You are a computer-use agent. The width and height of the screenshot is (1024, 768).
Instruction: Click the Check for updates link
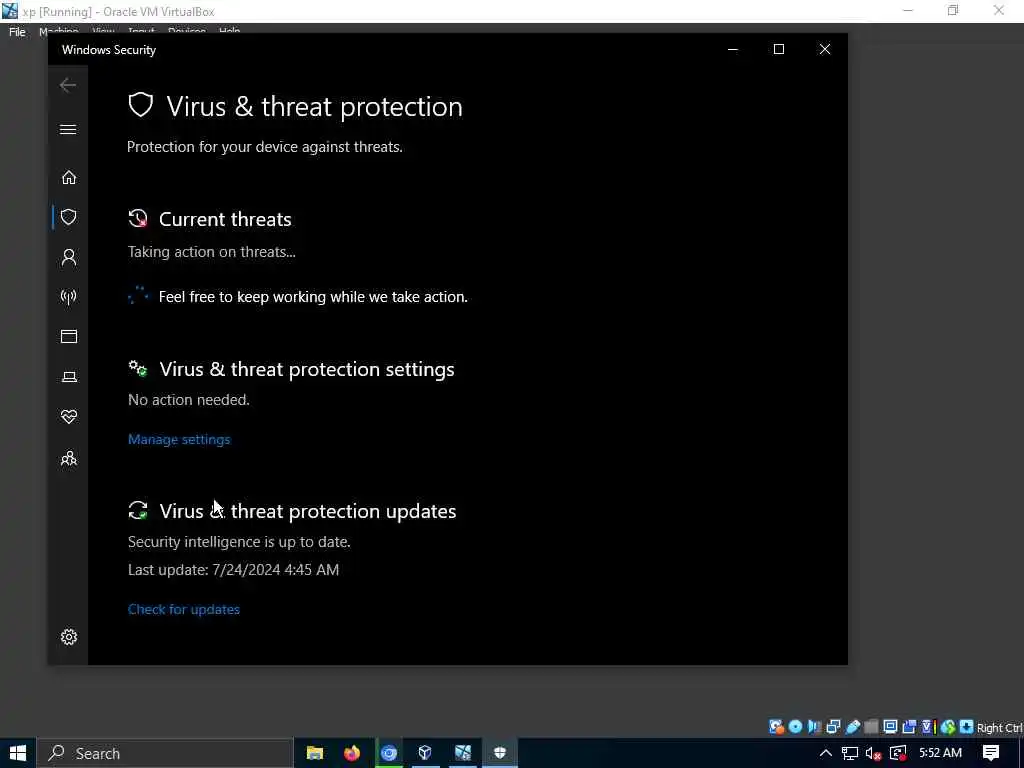[184, 609]
